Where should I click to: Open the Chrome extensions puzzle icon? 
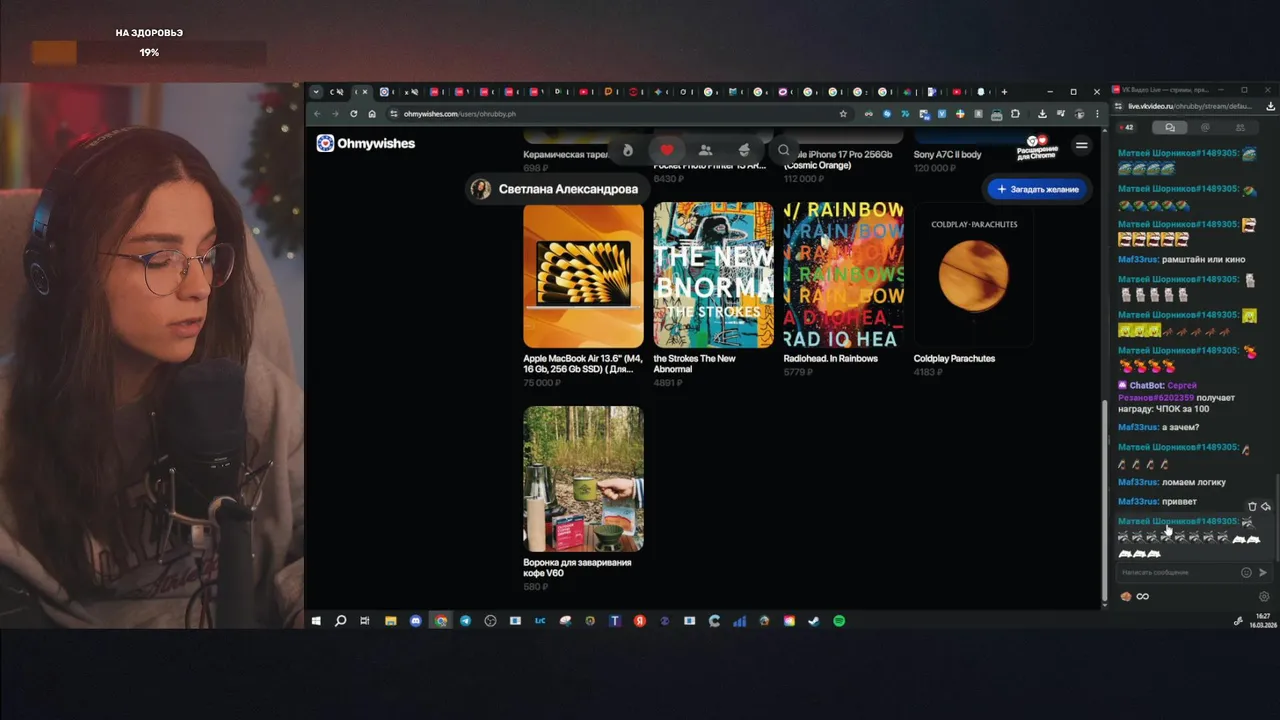1015,114
